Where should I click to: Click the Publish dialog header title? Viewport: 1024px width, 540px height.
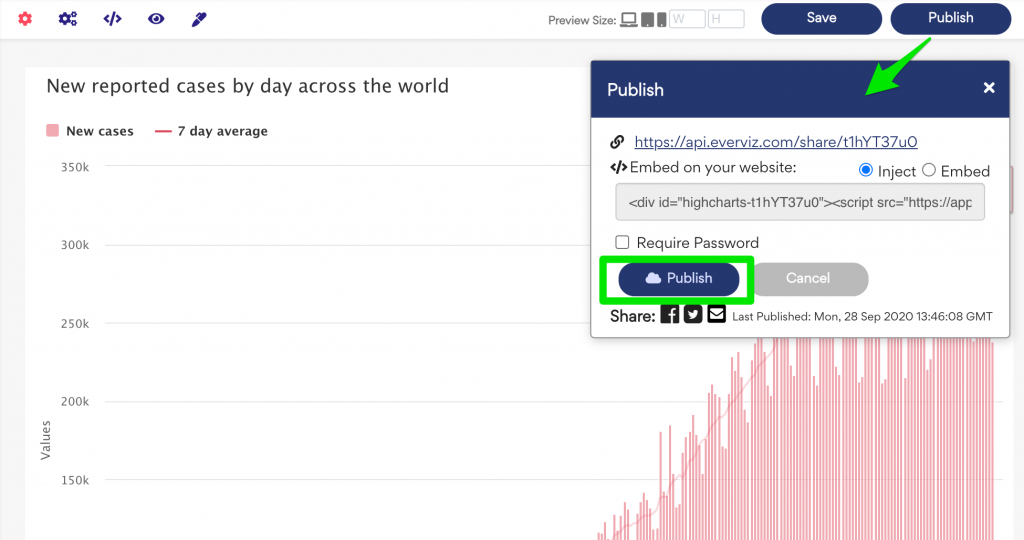(635, 89)
